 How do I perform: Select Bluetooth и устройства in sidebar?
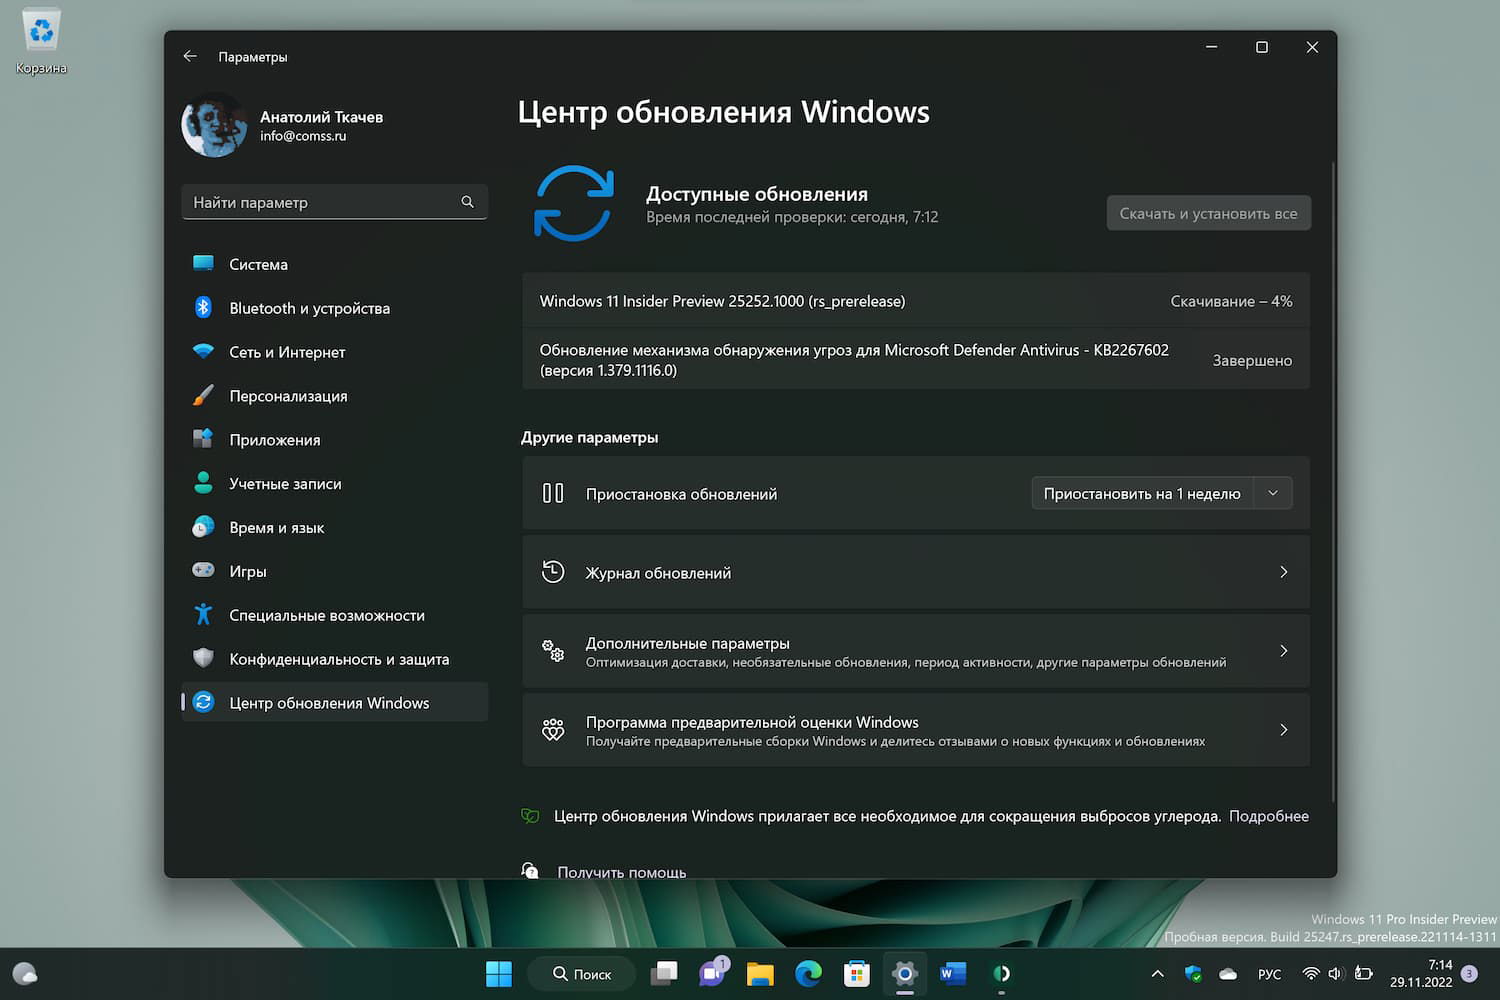(x=309, y=308)
